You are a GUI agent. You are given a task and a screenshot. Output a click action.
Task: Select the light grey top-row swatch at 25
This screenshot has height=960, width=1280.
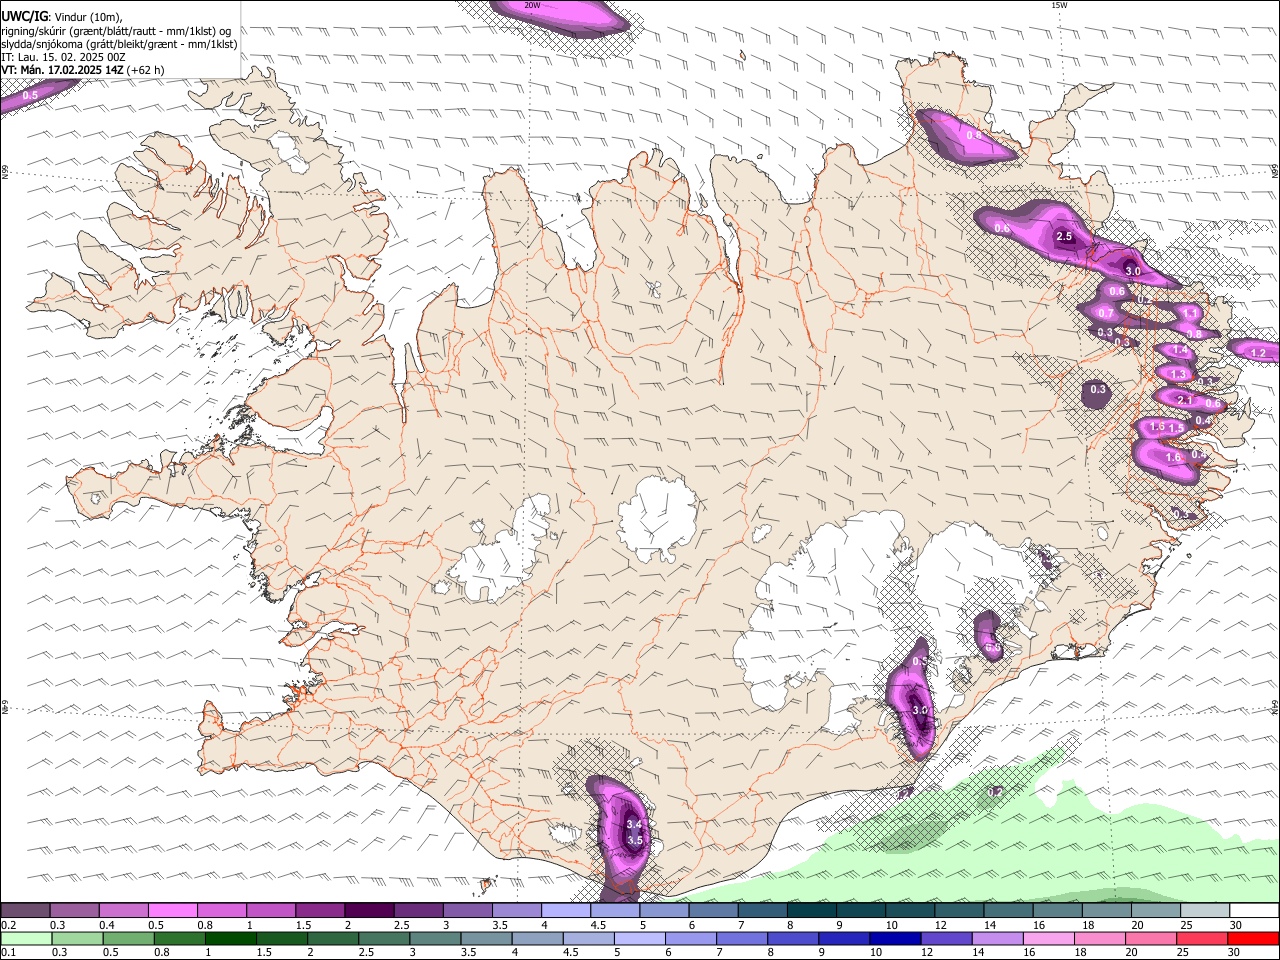tap(1204, 911)
